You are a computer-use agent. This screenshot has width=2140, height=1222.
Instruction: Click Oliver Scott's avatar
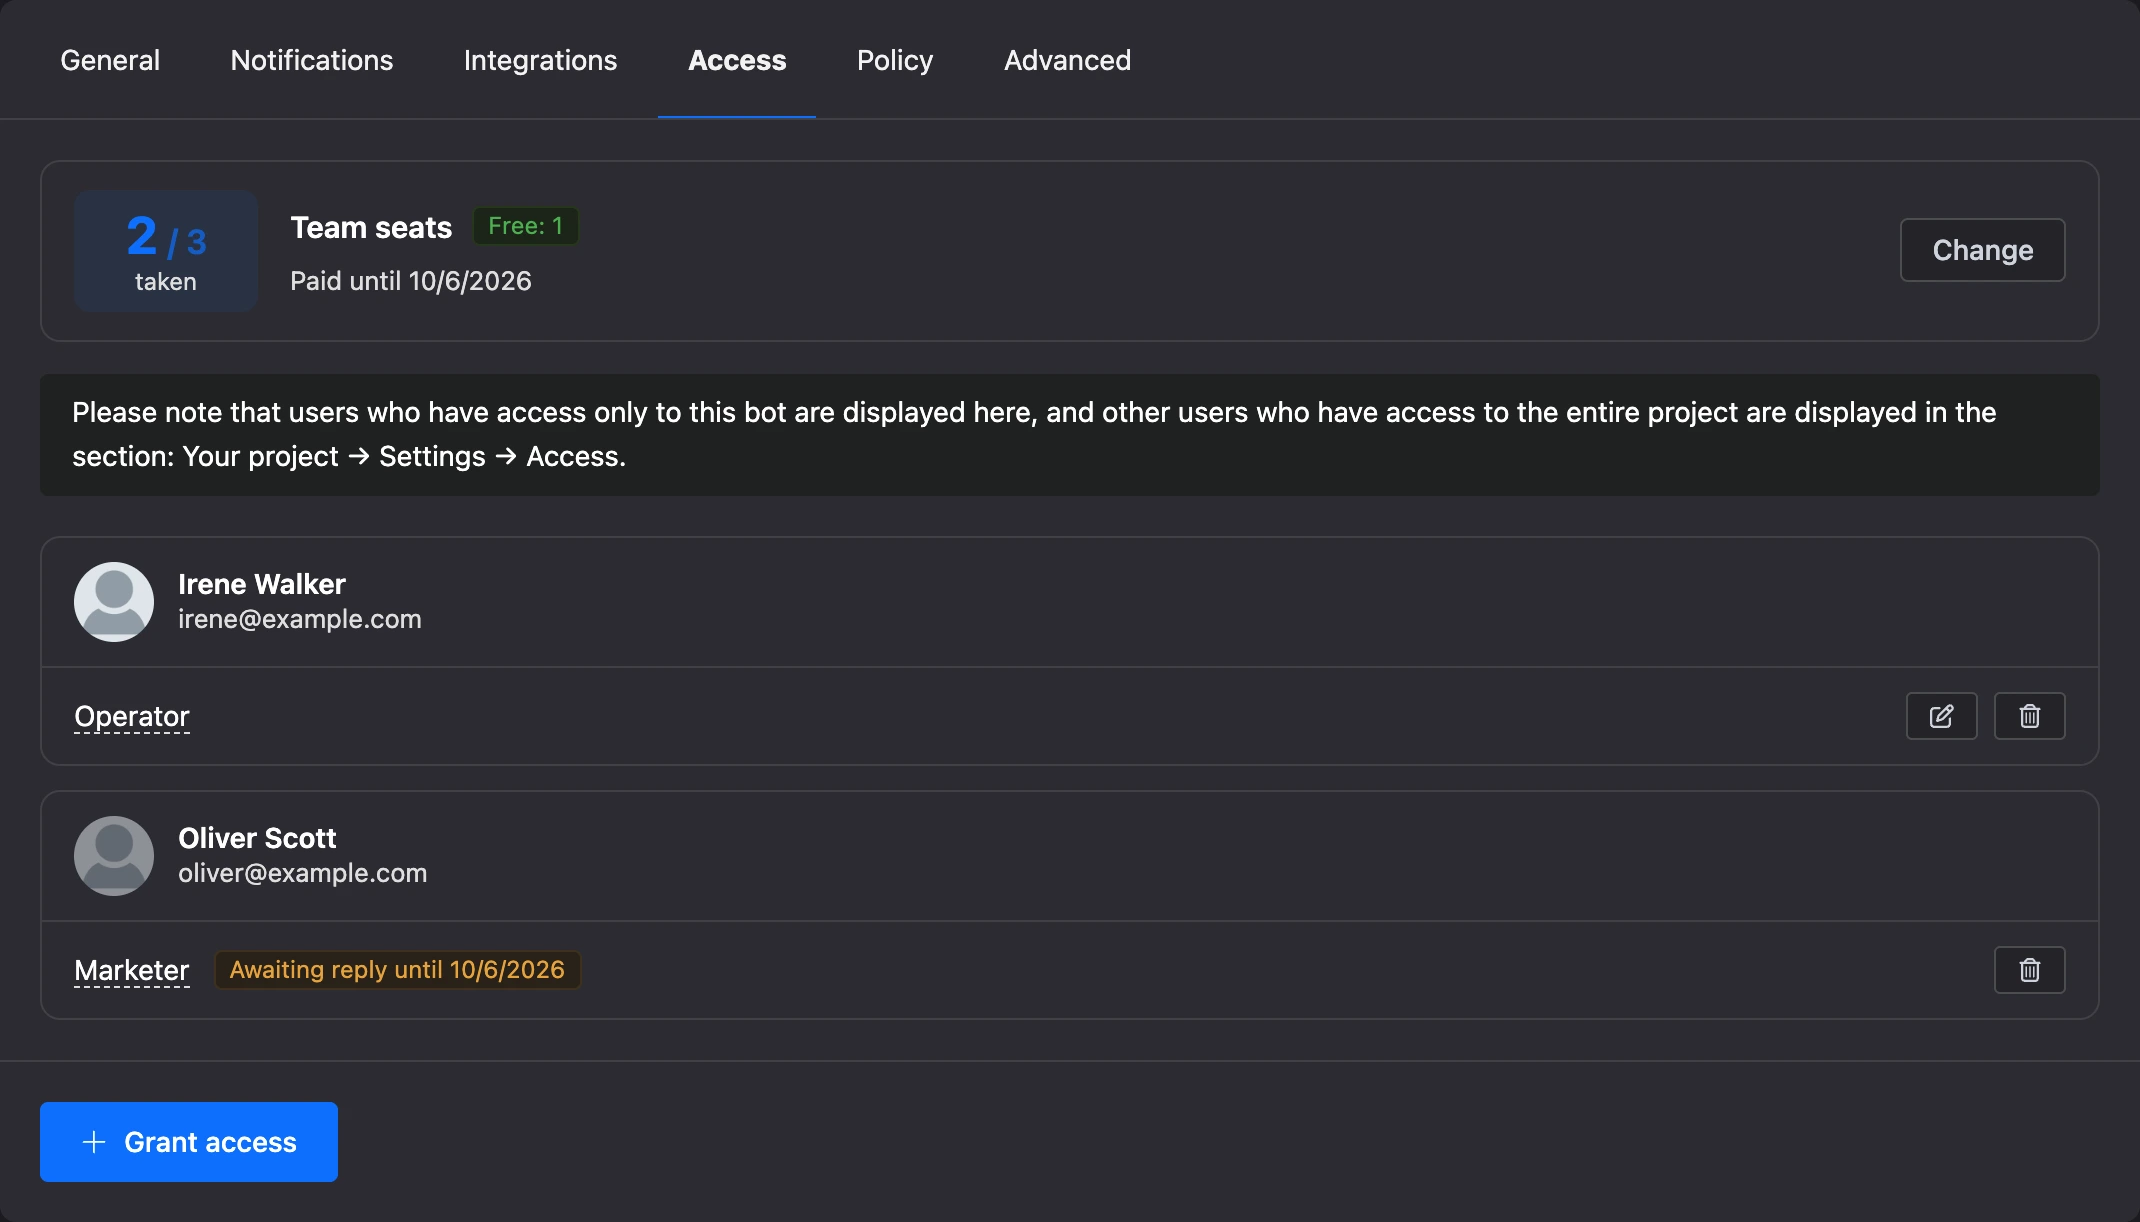click(x=114, y=856)
